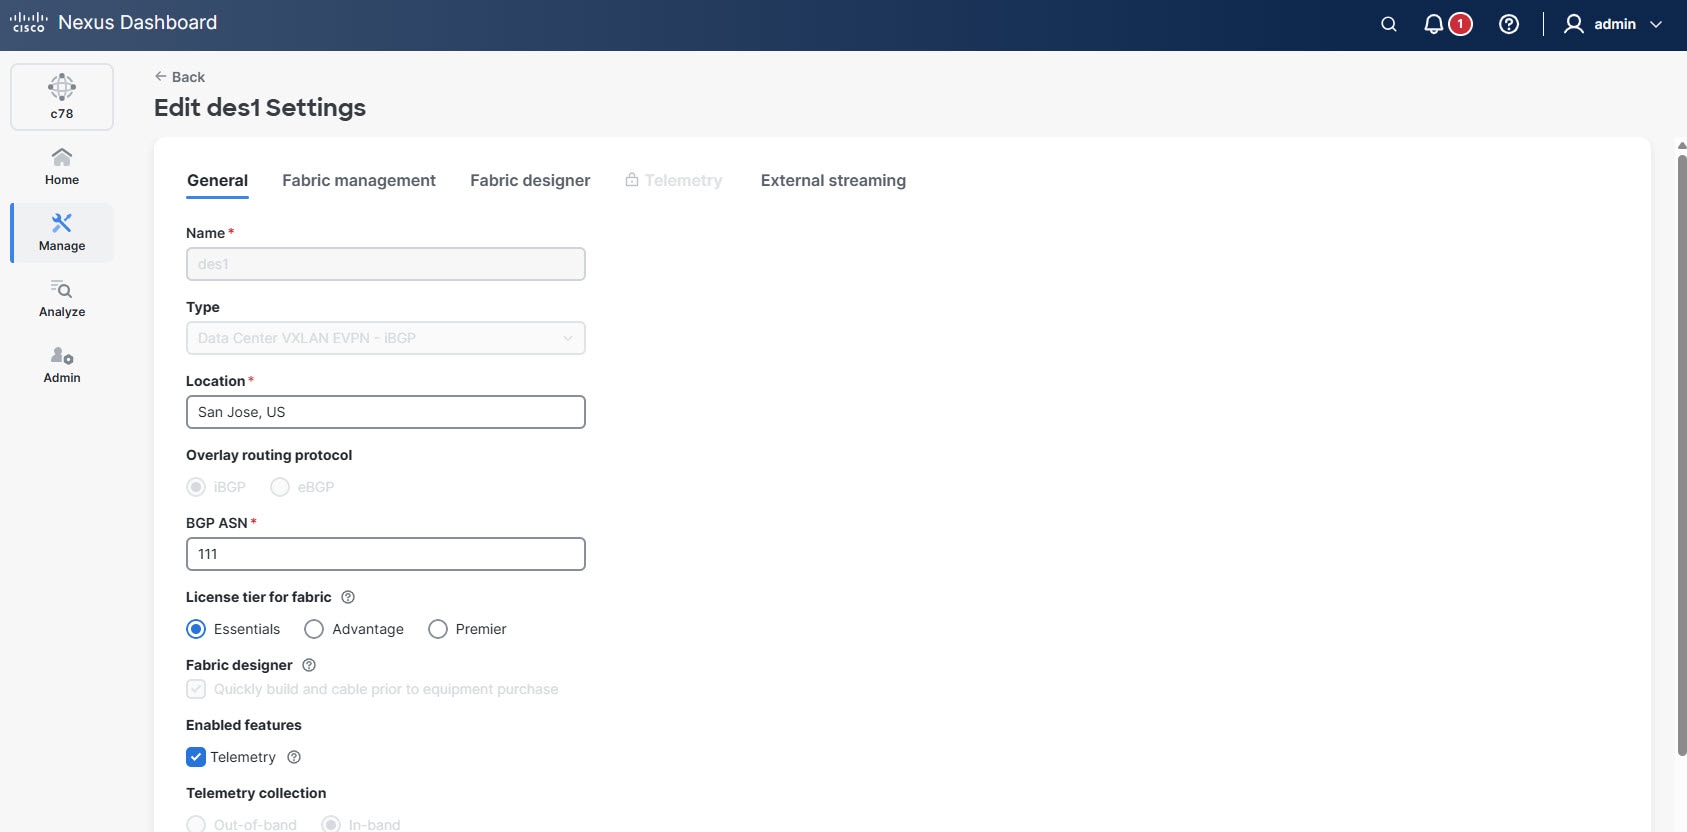The width and height of the screenshot is (1687, 832).
Task: Click the page vertical scrollbar
Action: 1682,455
